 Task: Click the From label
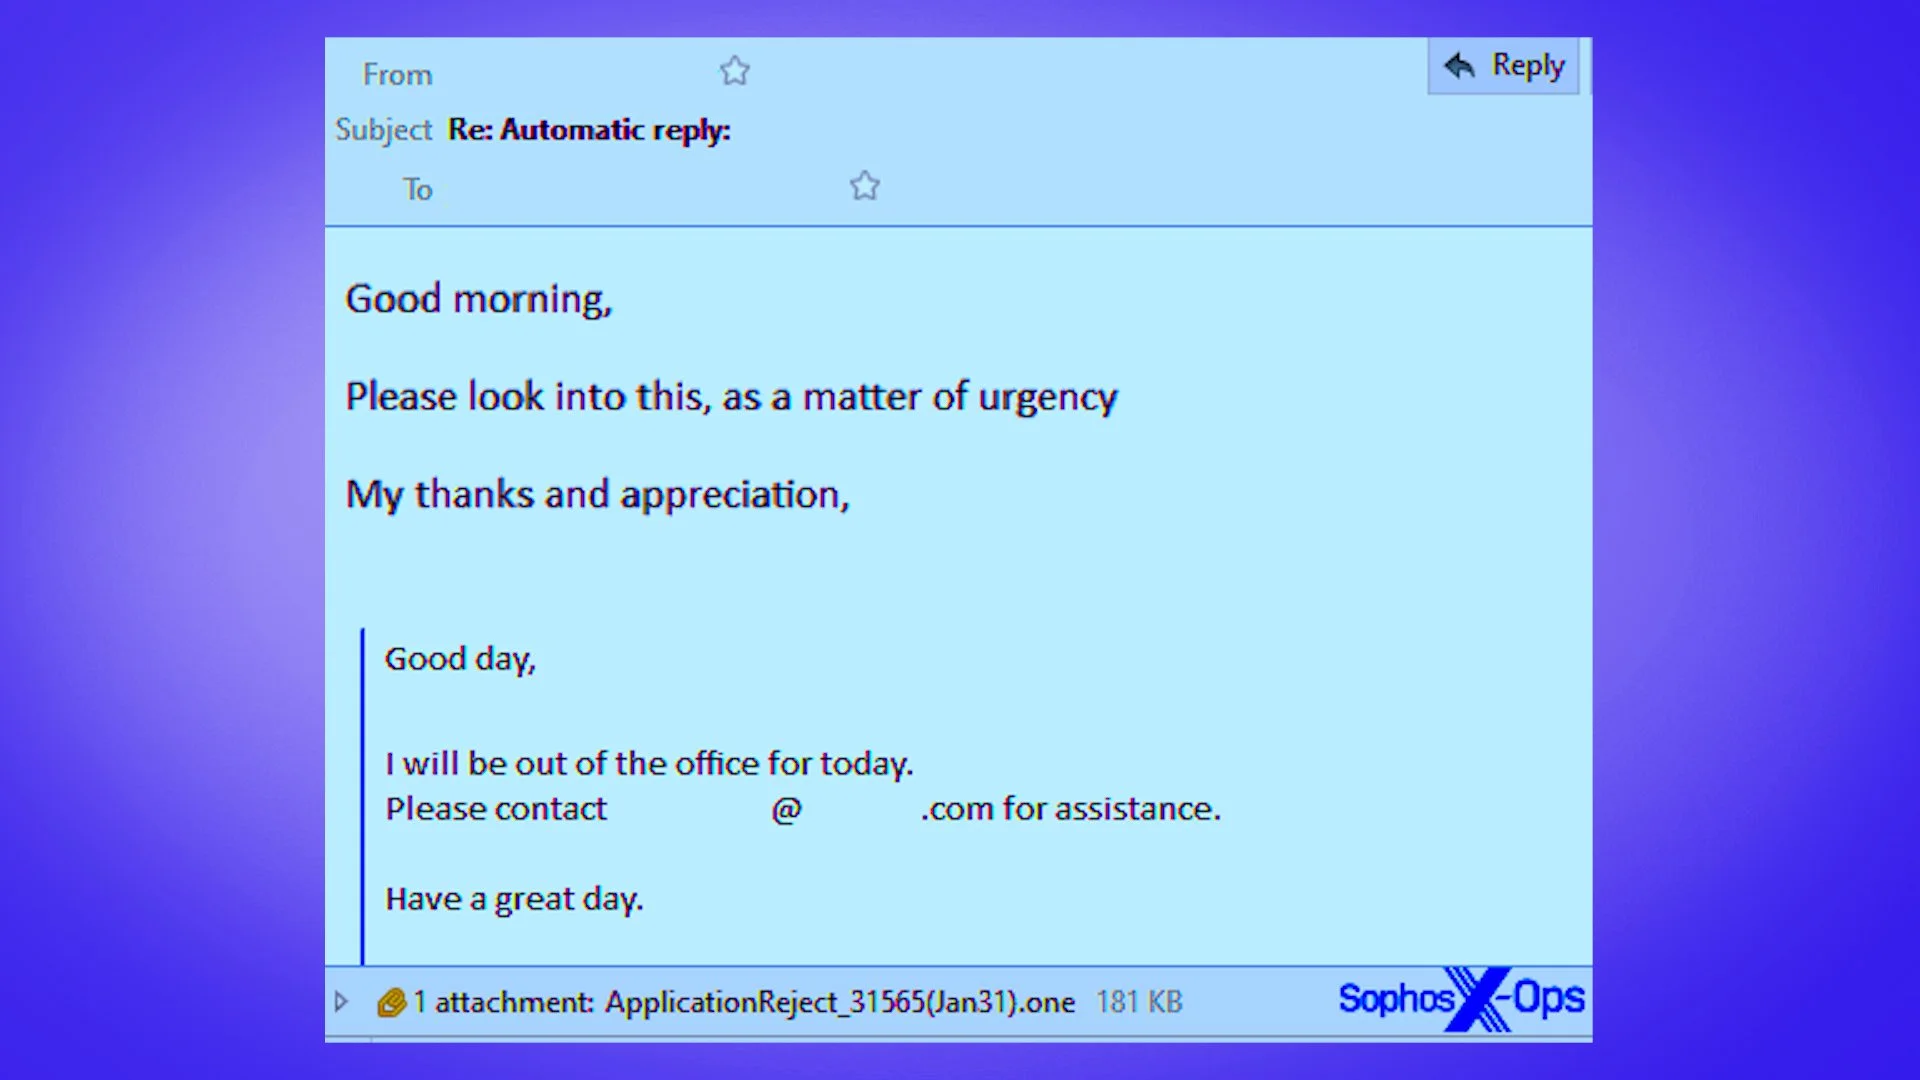click(x=397, y=75)
